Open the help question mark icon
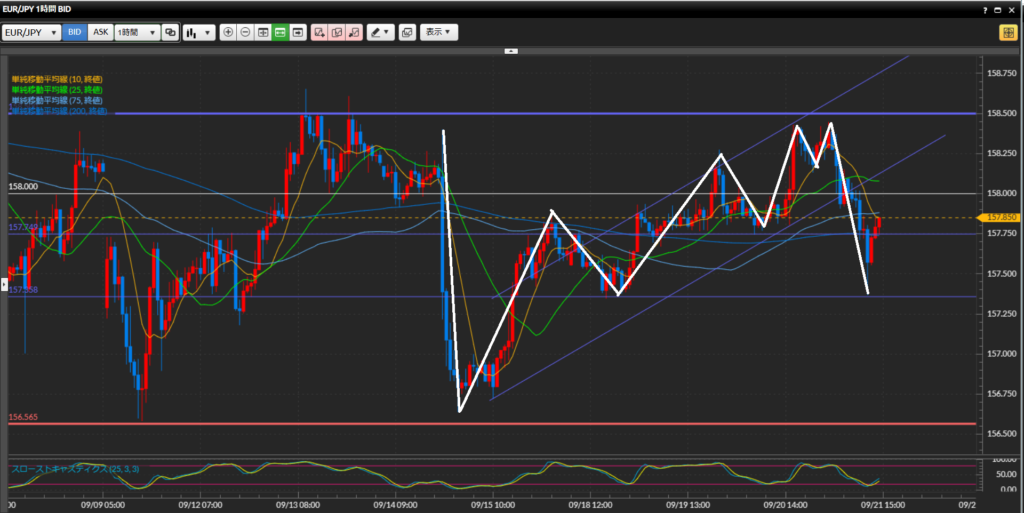This screenshot has height=513, width=1024. (985, 9)
